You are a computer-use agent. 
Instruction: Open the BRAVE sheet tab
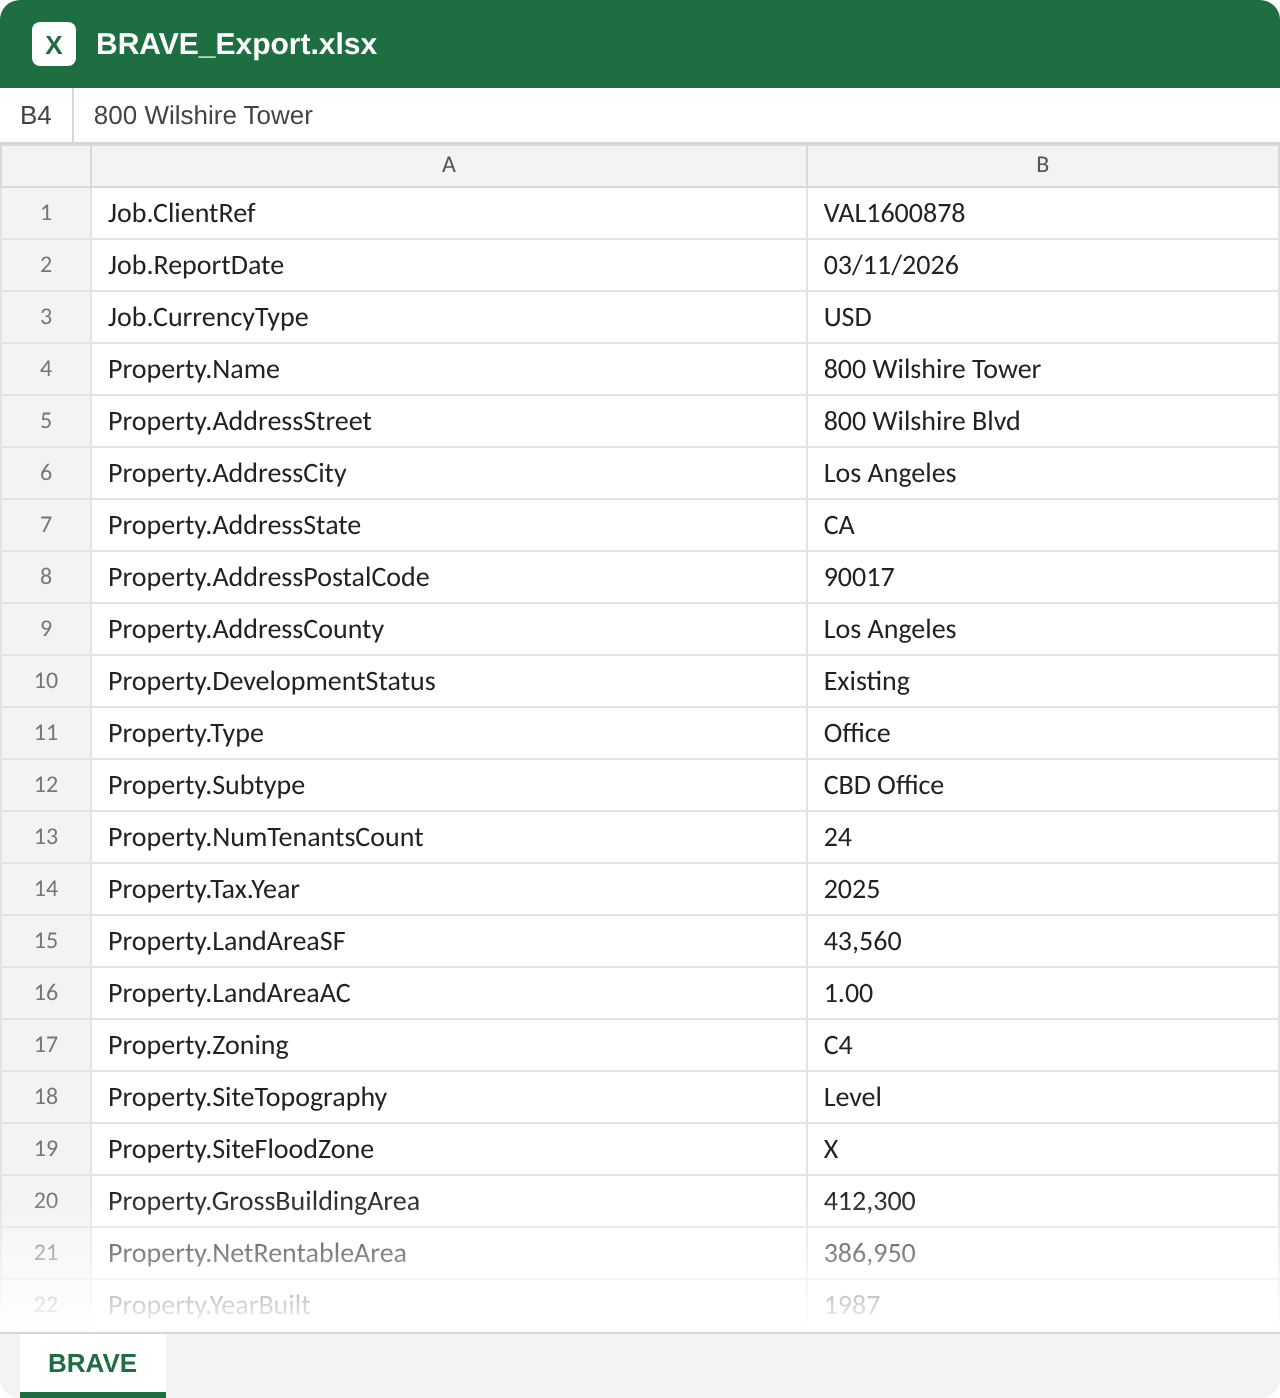click(93, 1364)
